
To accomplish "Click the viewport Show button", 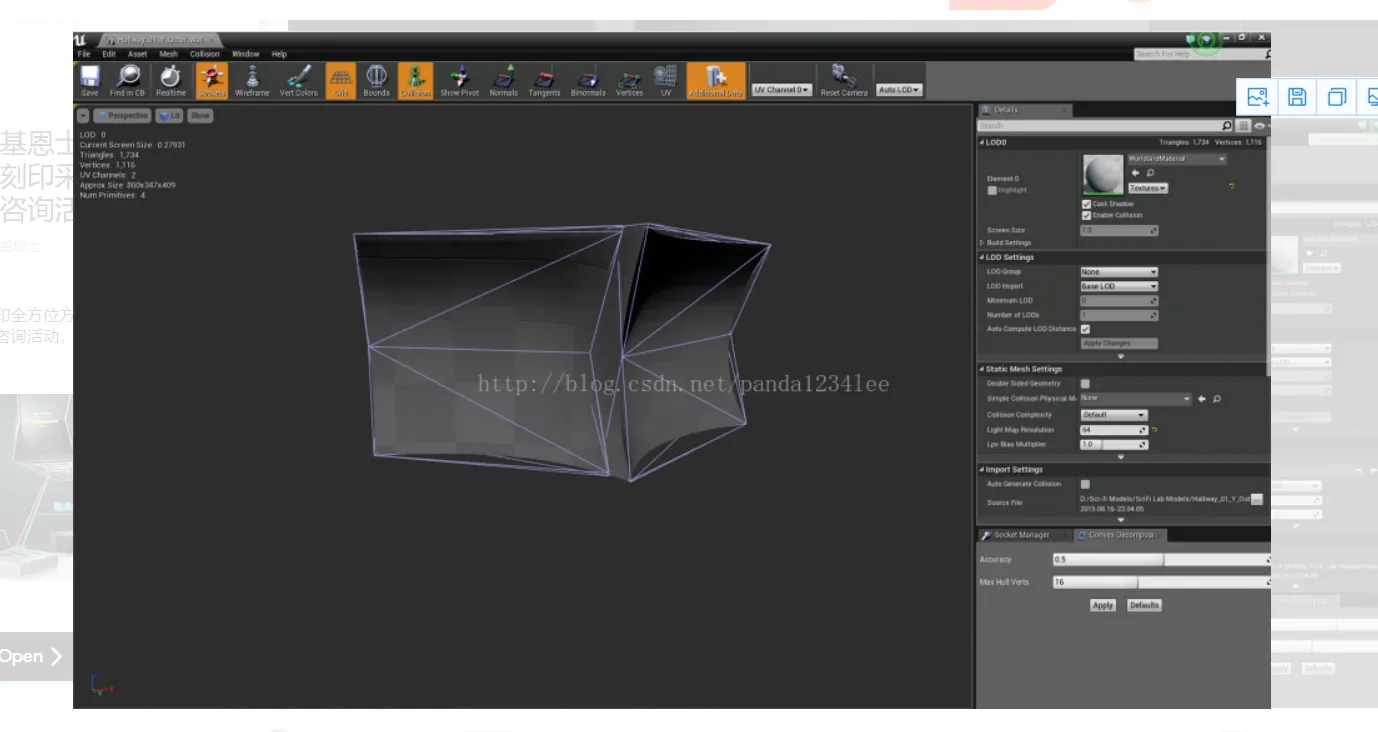I will [x=200, y=116].
